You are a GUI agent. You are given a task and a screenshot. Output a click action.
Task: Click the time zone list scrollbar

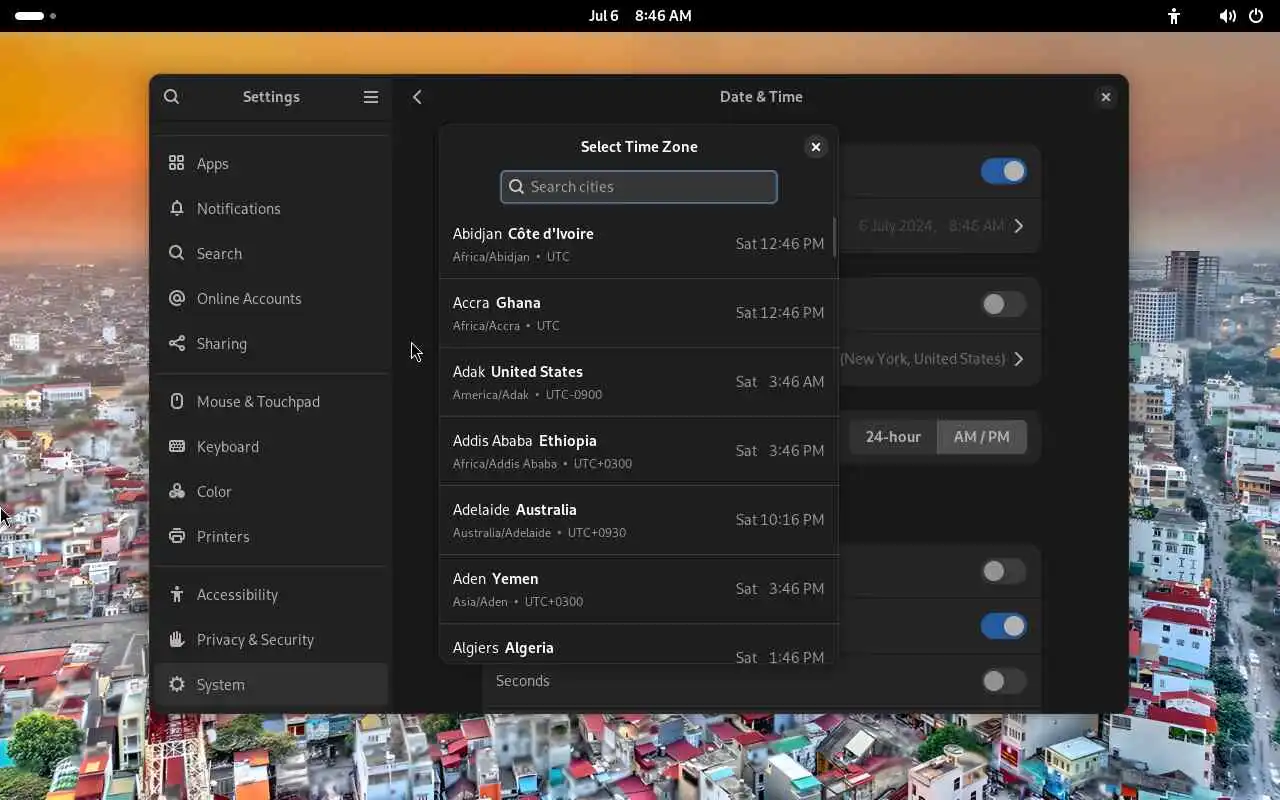coord(834,236)
